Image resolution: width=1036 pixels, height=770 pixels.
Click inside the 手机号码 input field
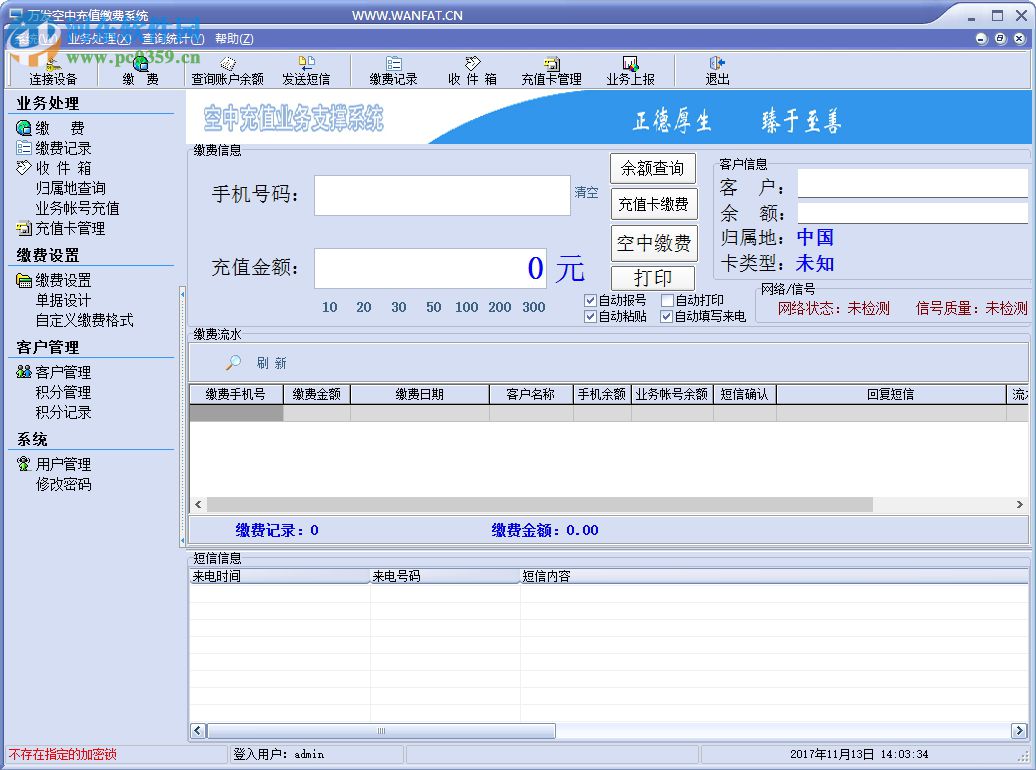441,195
